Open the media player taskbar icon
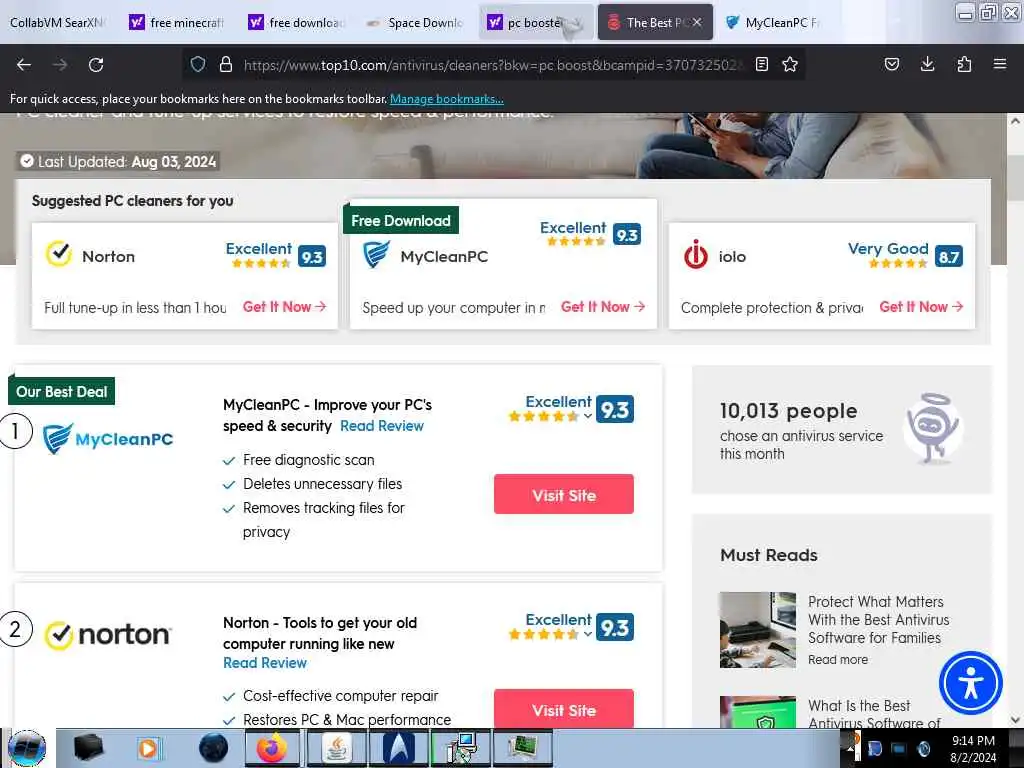This screenshot has height=768, width=1024. click(148, 748)
